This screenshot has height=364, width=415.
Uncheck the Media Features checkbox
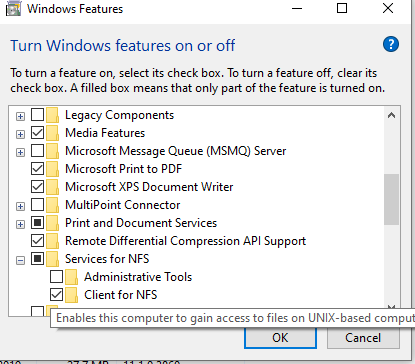(37, 133)
